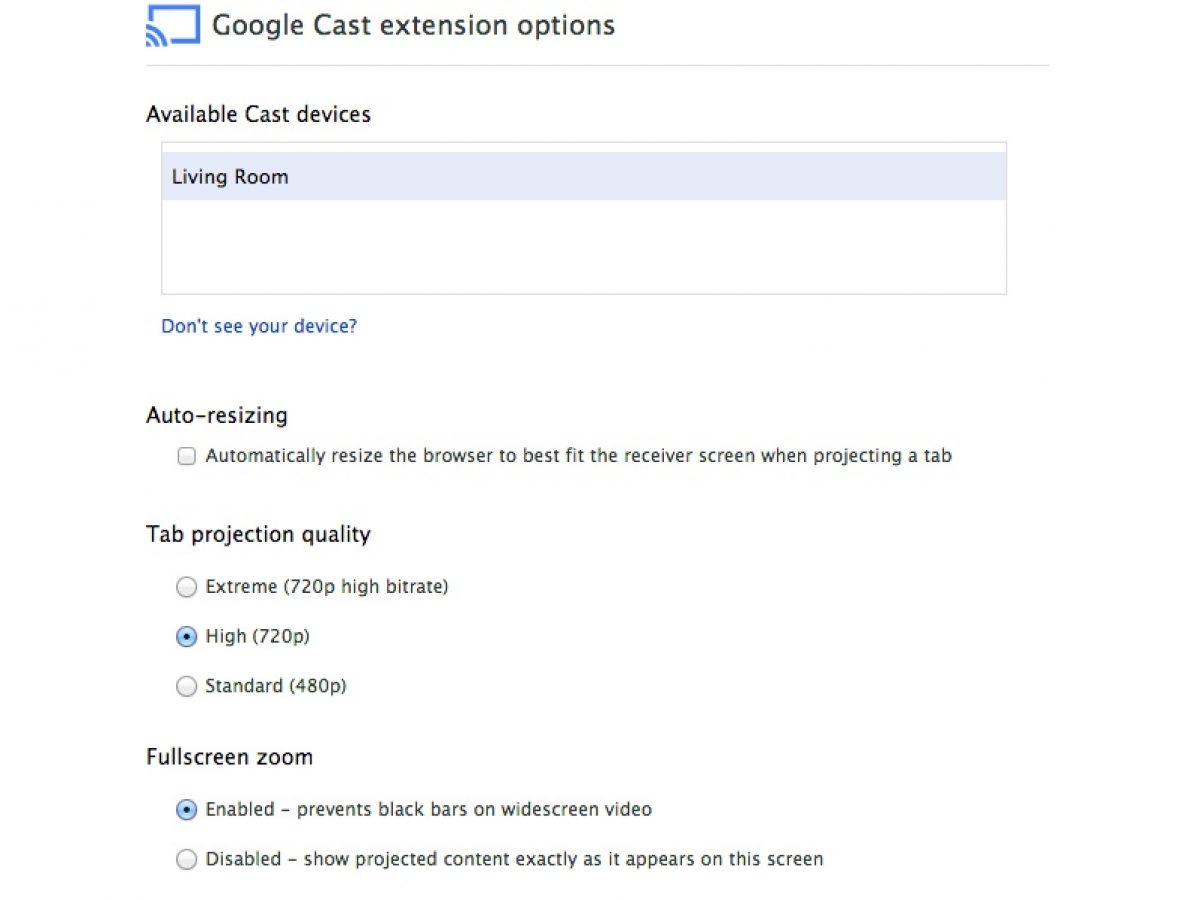Click the "Auto-resizing" section heading
Viewport: 1200px width, 900px height.
[x=216, y=415]
